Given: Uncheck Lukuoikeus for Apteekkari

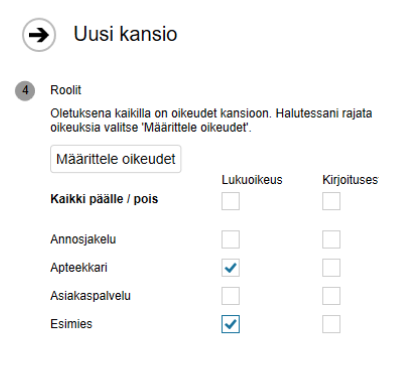Looking at the screenshot, I should [230, 267].
